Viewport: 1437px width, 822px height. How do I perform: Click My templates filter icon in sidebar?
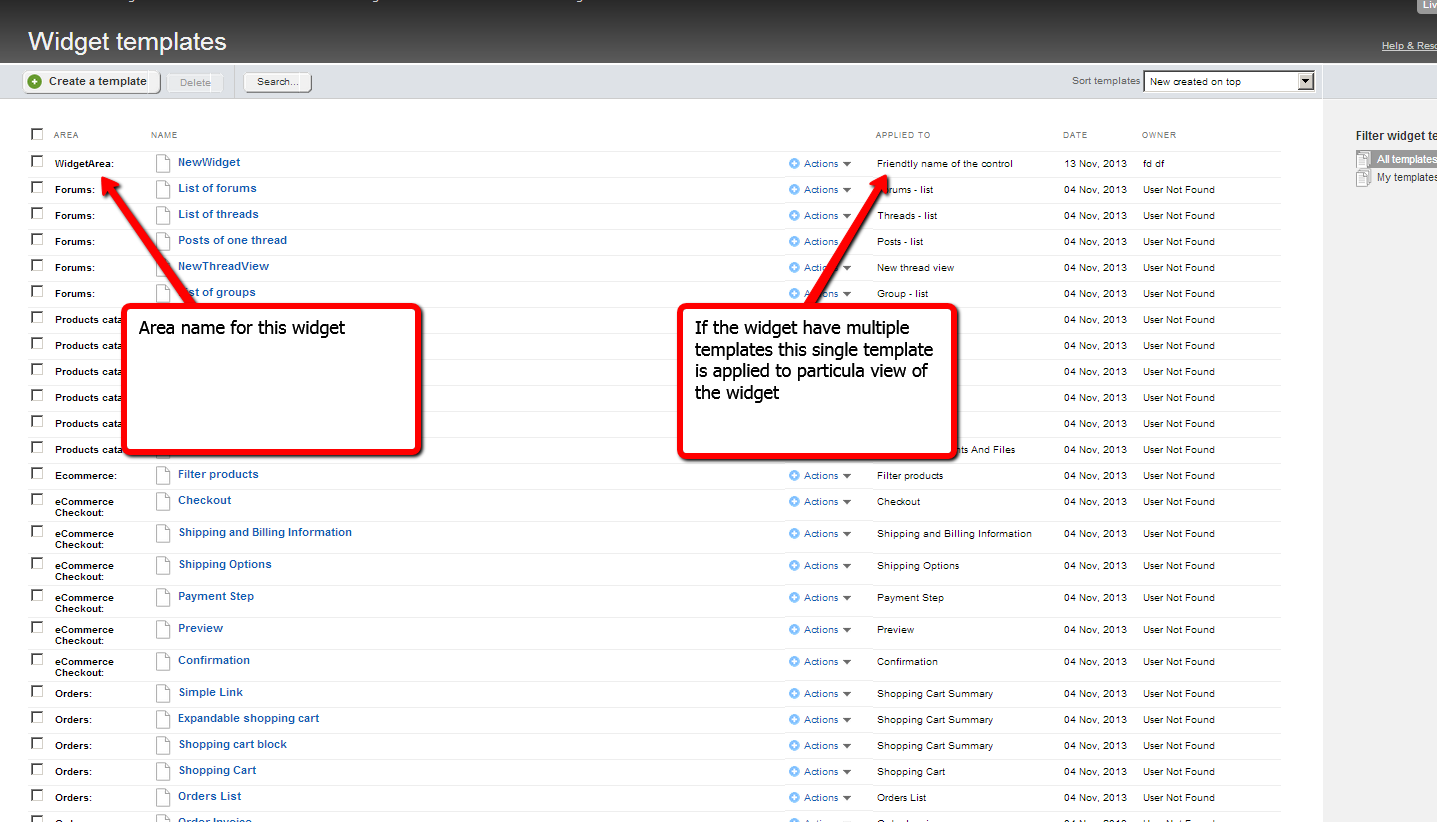(1363, 178)
